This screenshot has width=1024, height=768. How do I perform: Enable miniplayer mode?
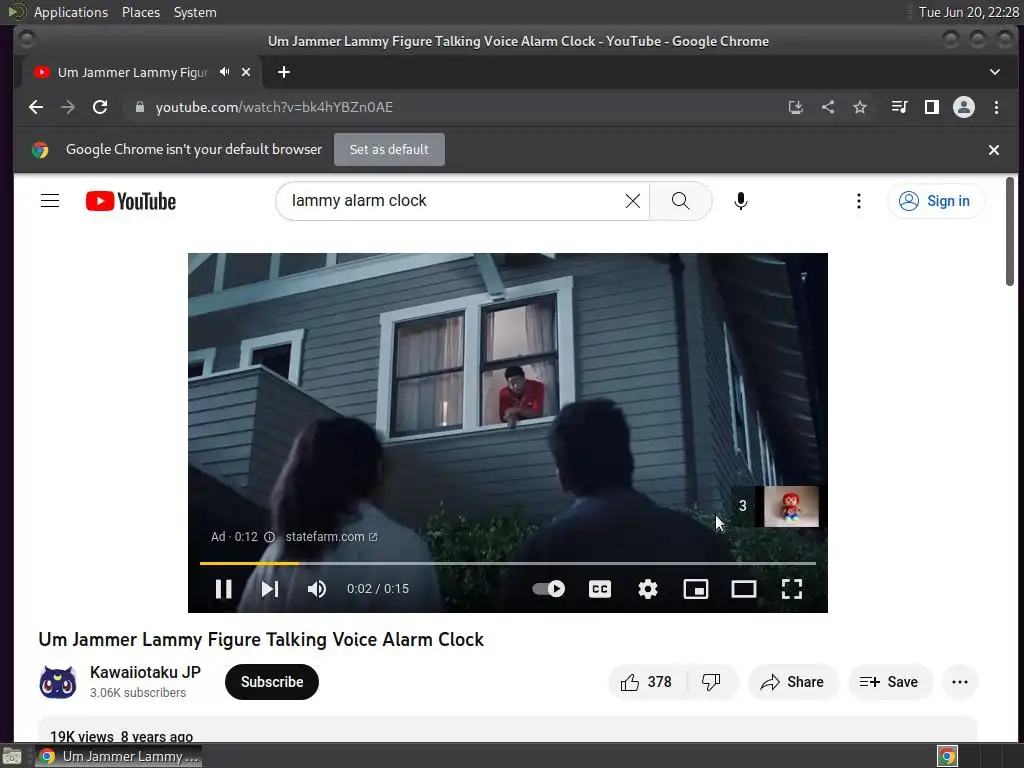(696, 589)
